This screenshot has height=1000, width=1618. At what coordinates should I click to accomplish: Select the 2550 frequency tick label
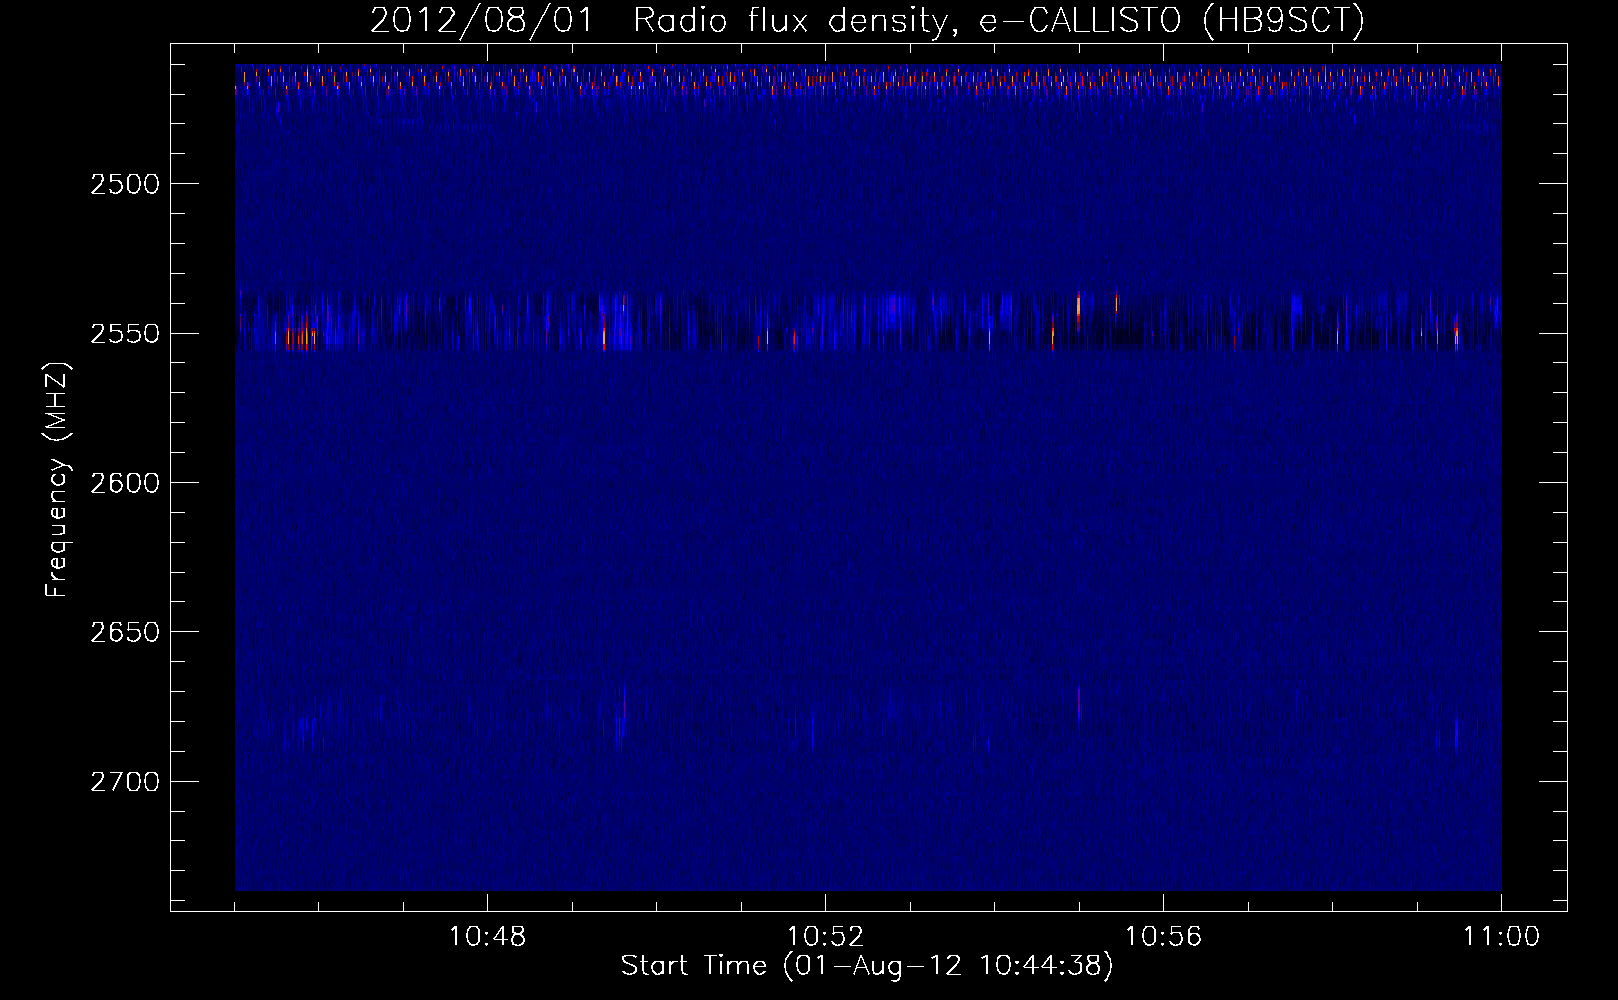pos(124,333)
